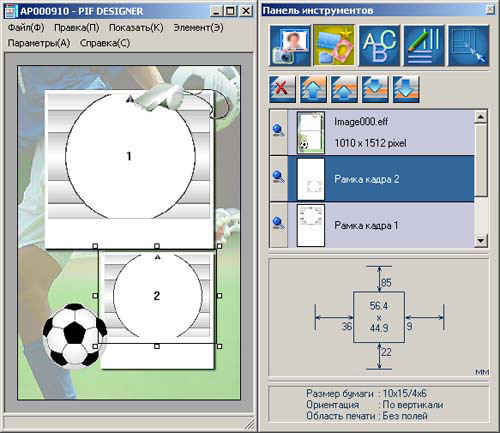
Task: Toggle visibility of Рамка кадра 2 layer
Action: tap(278, 176)
